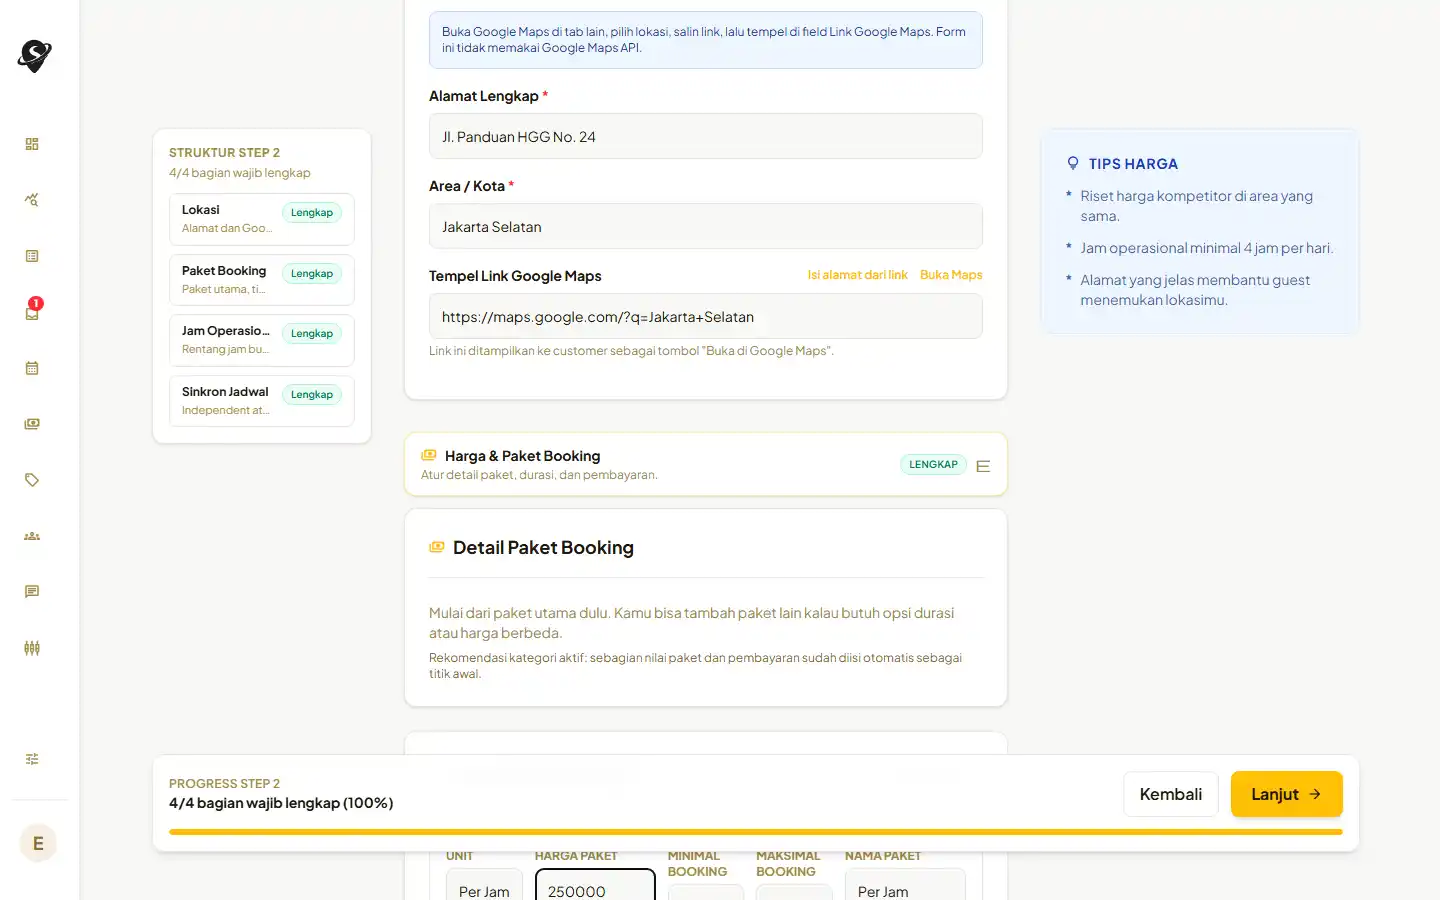The image size is (1440, 900).
Task: Open the Unit Per Jam field
Action: pos(484,885)
